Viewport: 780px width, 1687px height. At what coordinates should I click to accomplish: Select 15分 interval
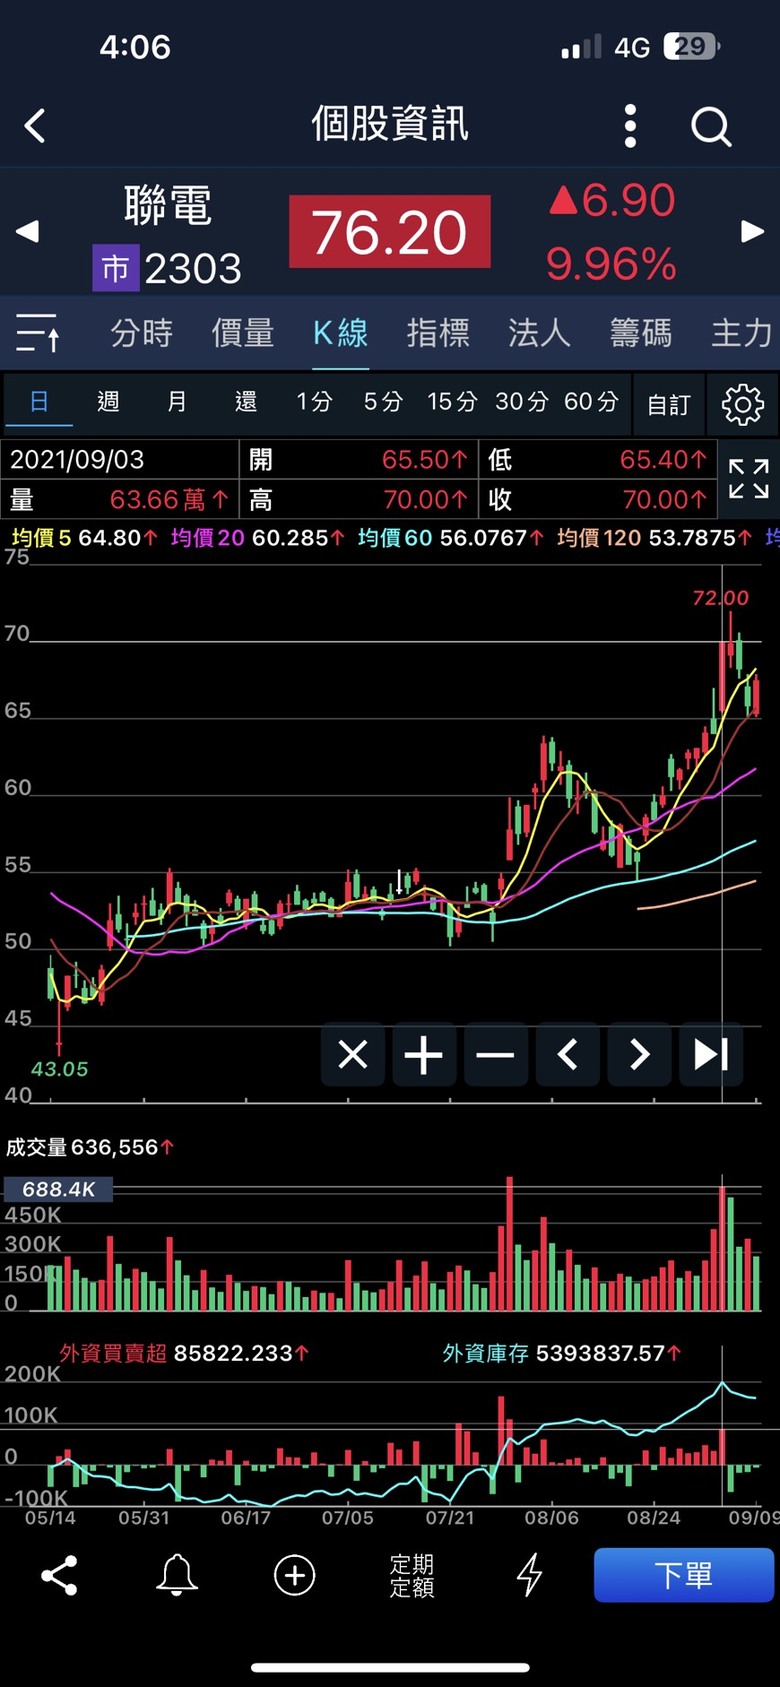pyautogui.click(x=452, y=402)
